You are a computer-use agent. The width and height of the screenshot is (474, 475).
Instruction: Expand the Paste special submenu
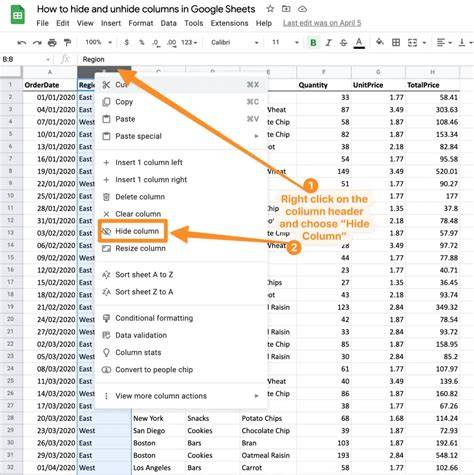[181, 136]
